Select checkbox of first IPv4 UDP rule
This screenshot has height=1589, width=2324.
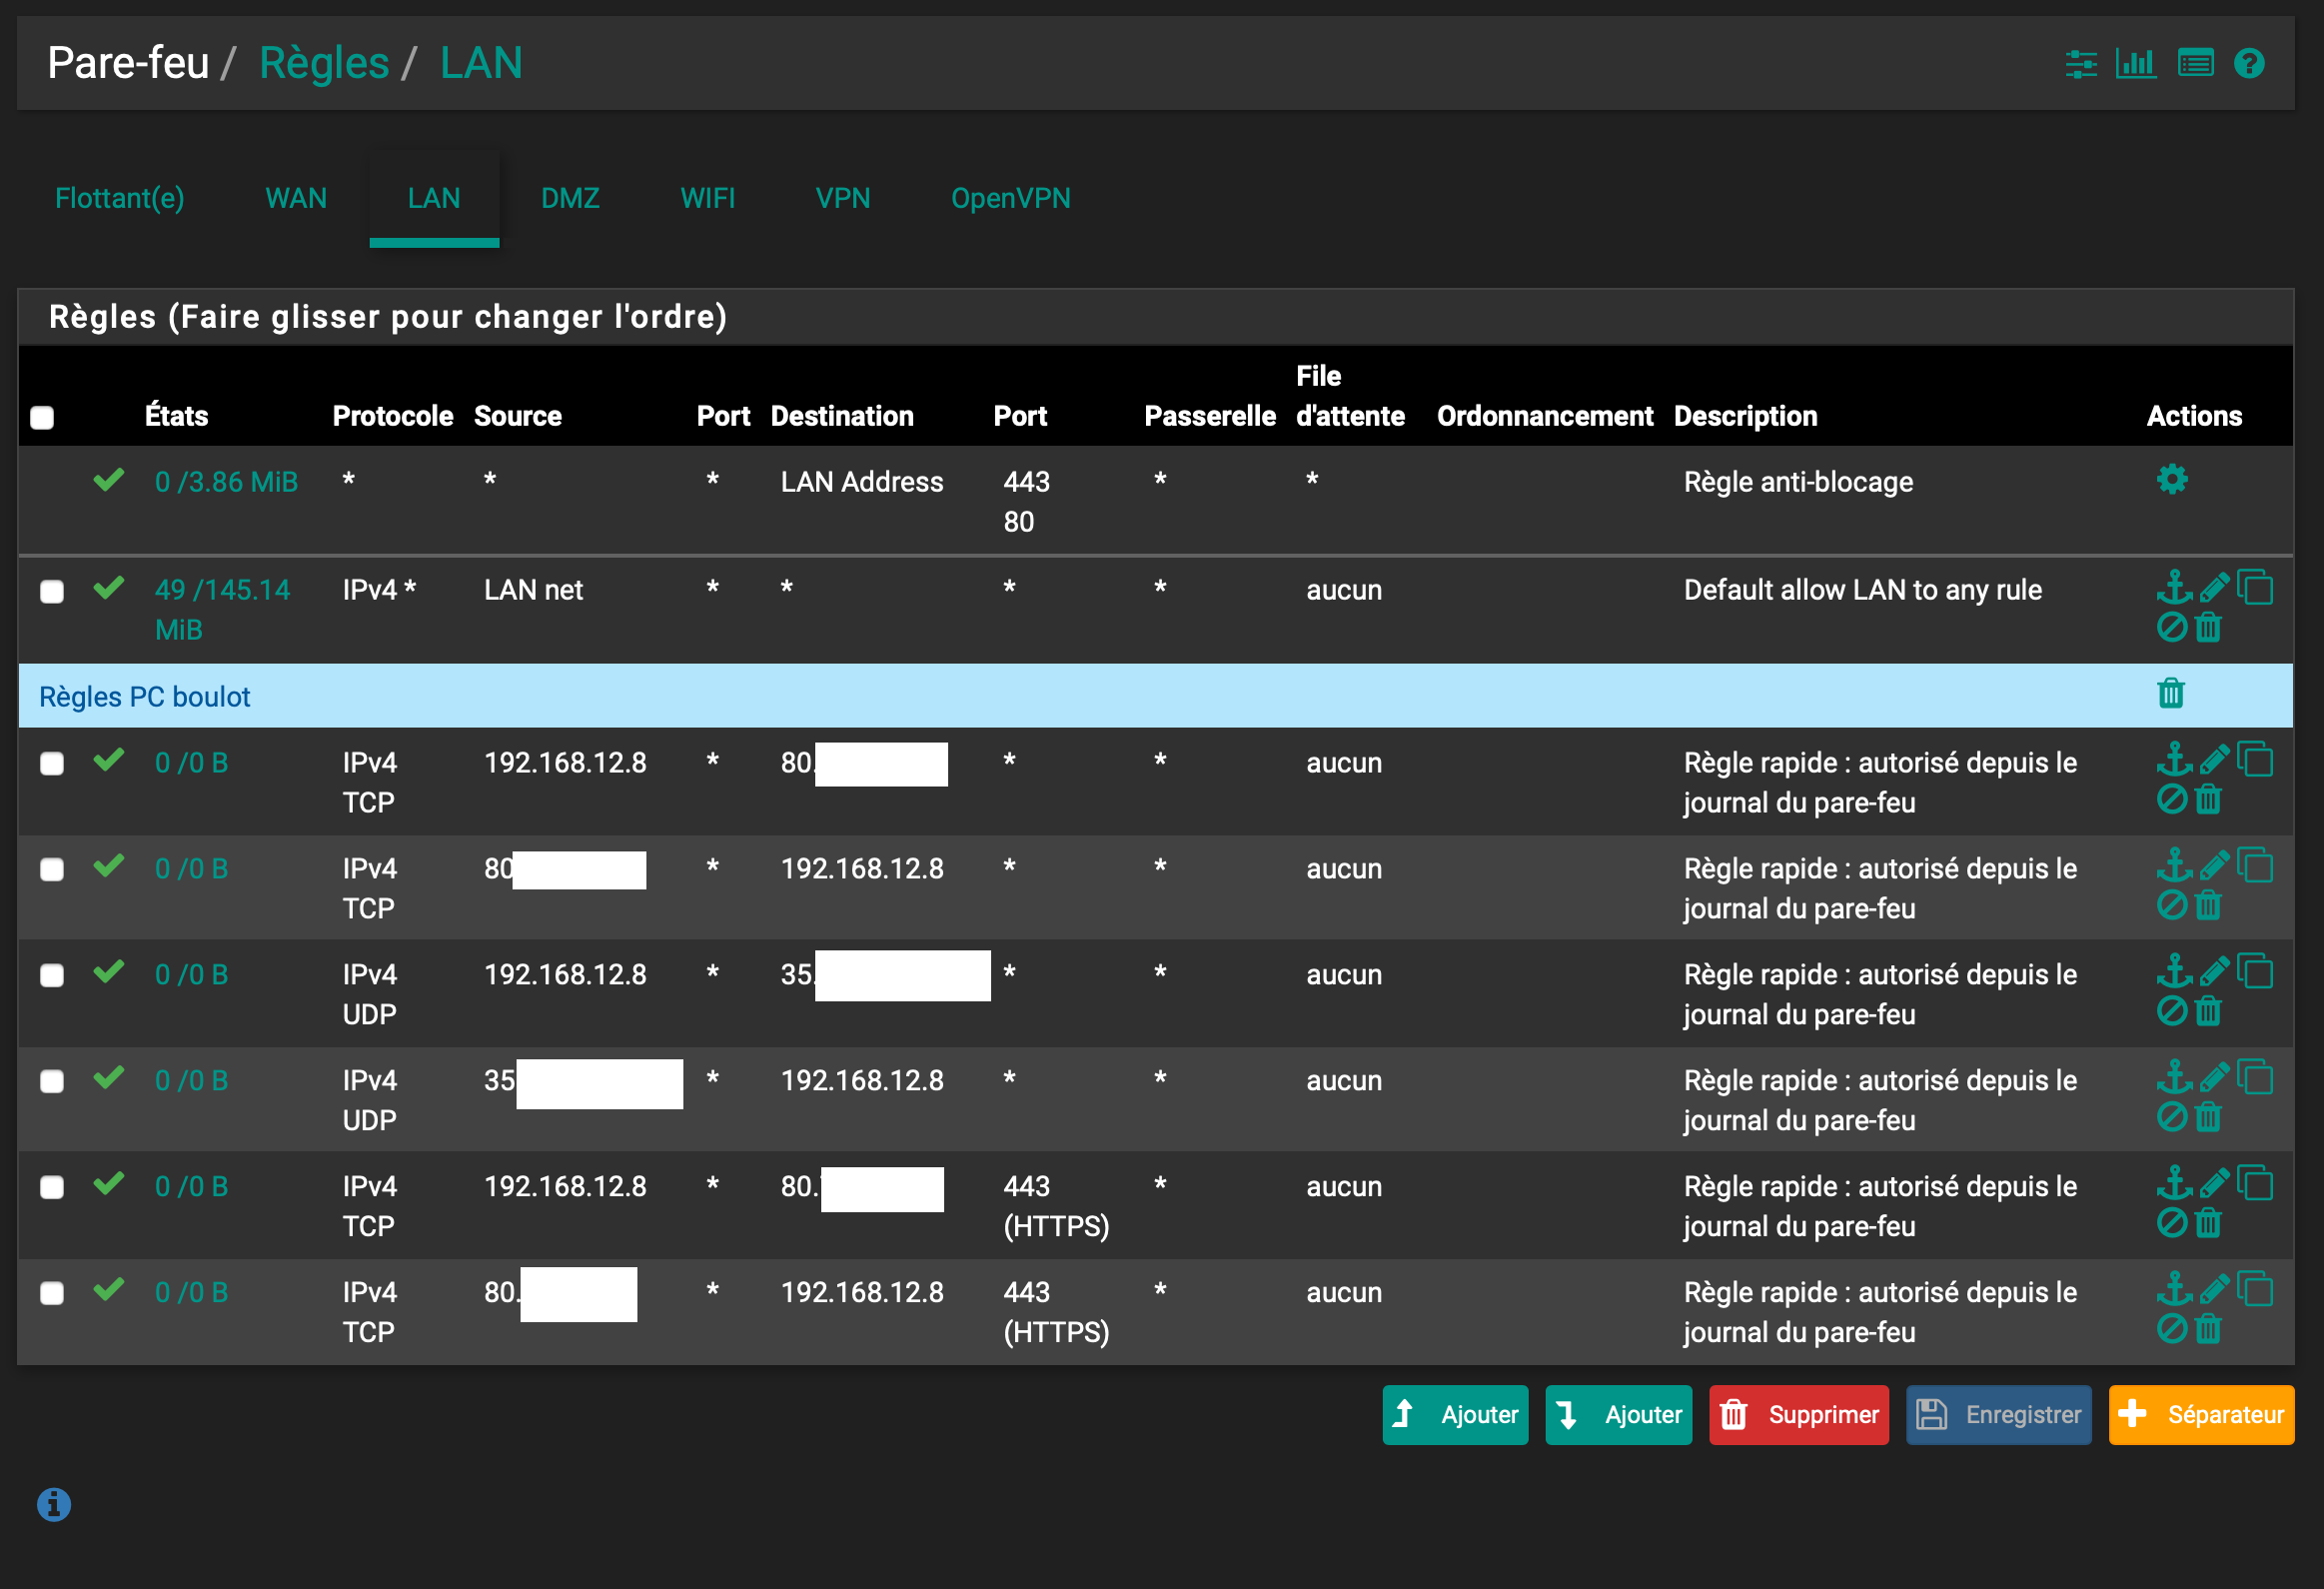[x=52, y=975]
